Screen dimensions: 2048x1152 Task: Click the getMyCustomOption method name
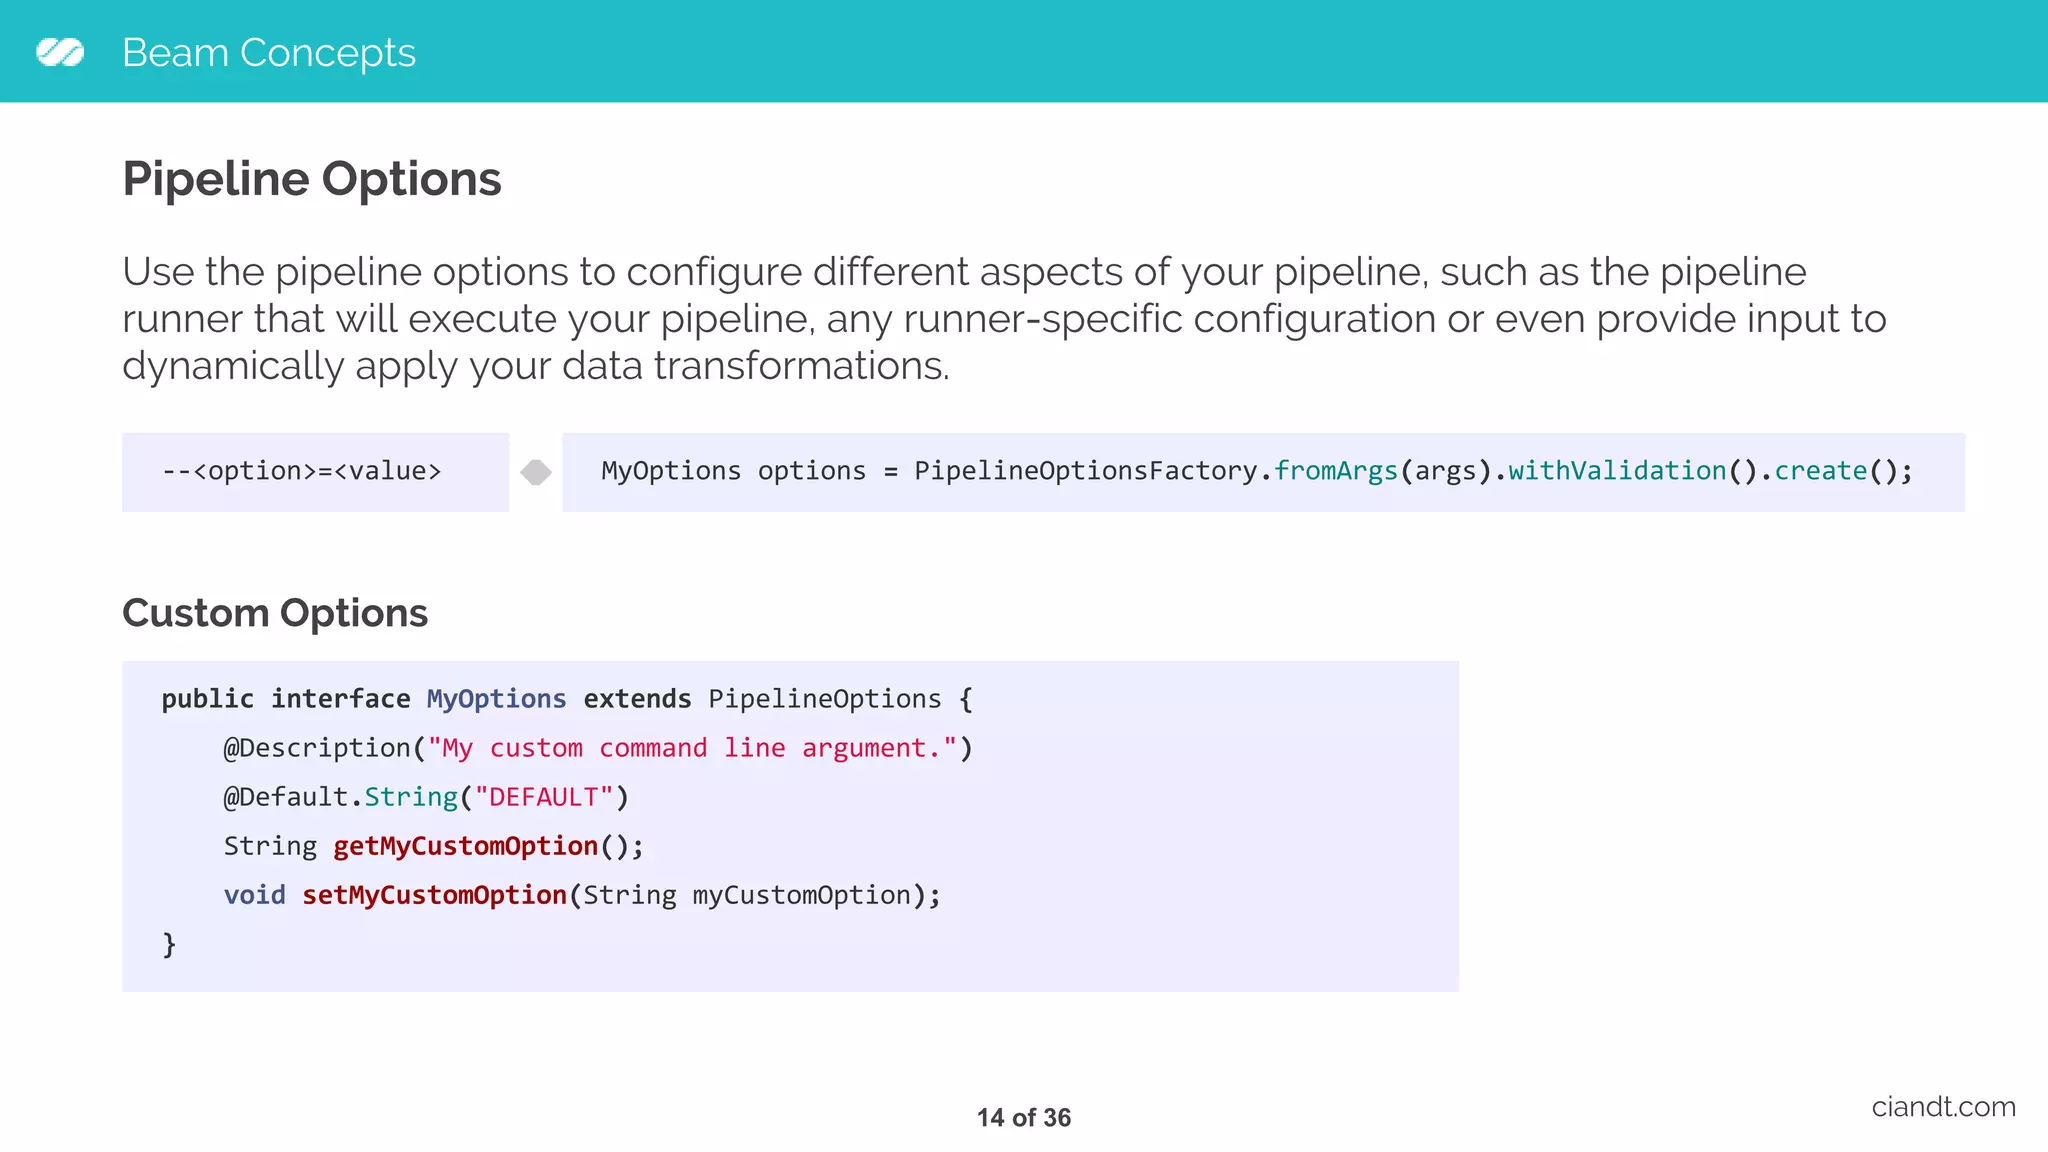point(465,846)
